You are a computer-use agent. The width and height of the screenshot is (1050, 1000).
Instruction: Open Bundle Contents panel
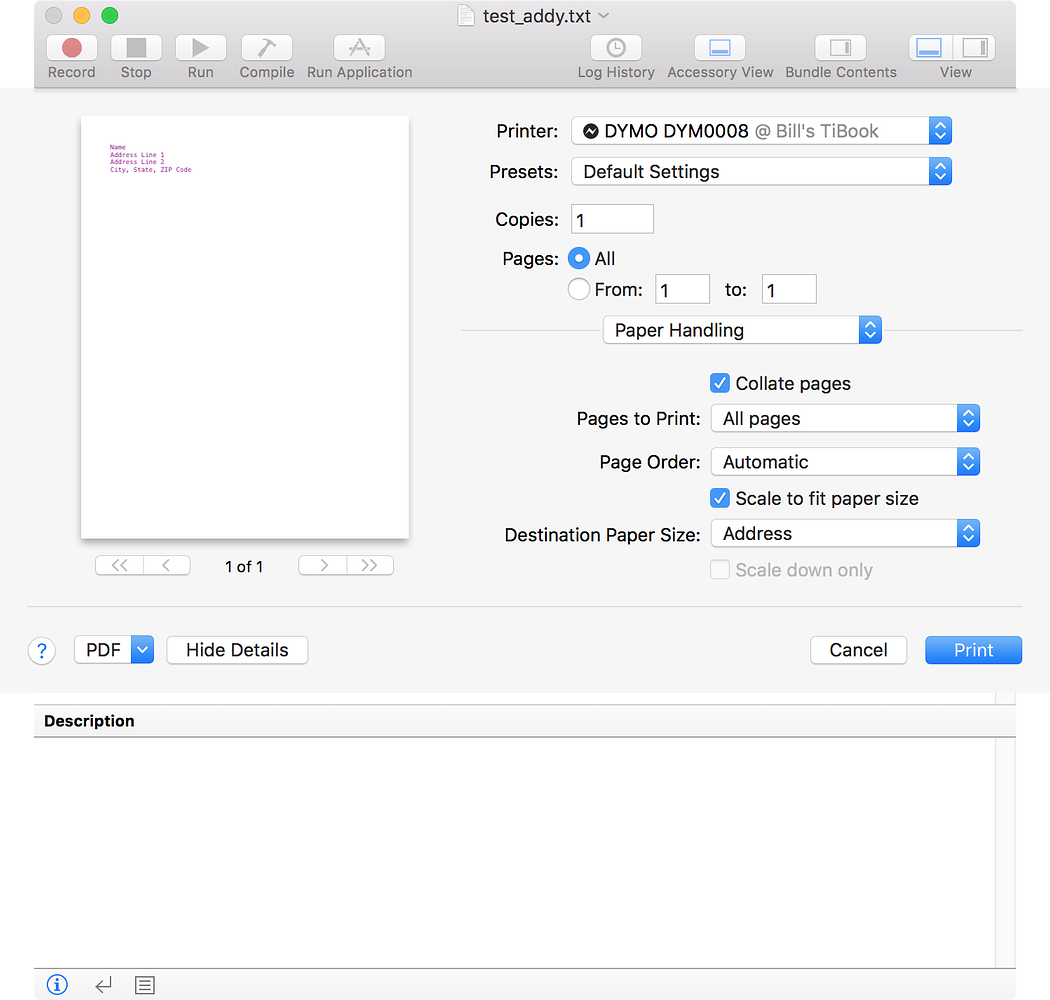[x=840, y=48]
